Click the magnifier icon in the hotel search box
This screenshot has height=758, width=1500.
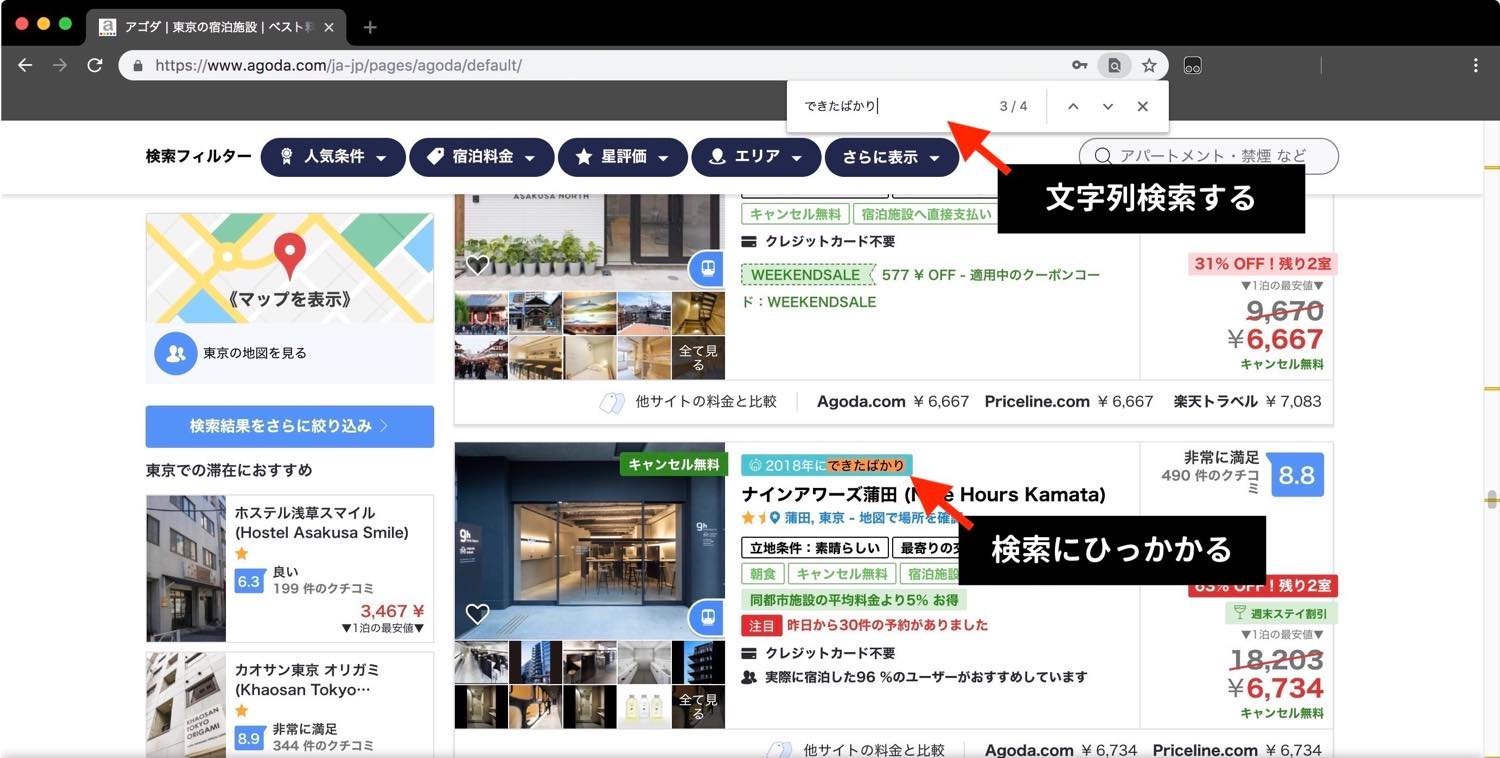click(x=1102, y=156)
